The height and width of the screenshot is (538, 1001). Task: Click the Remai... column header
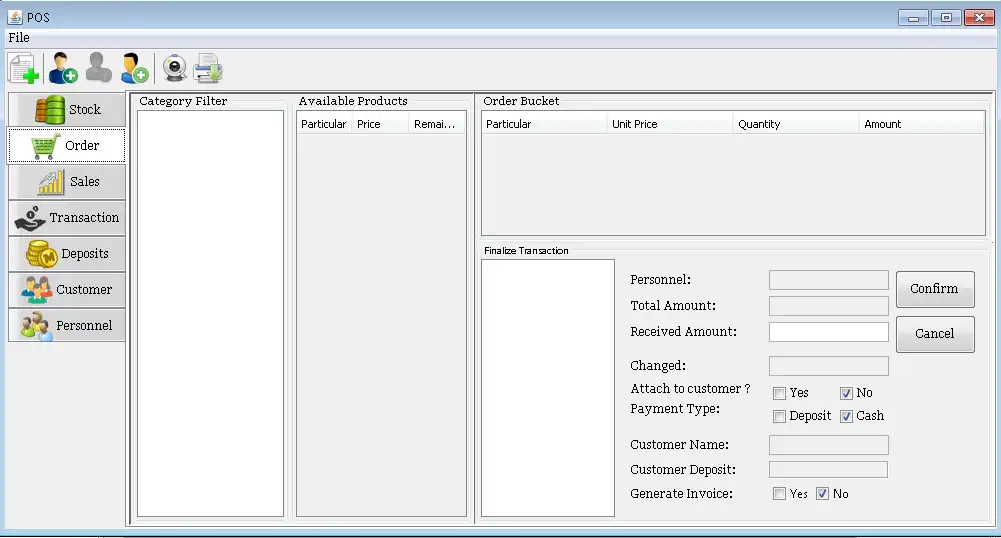(437, 124)
